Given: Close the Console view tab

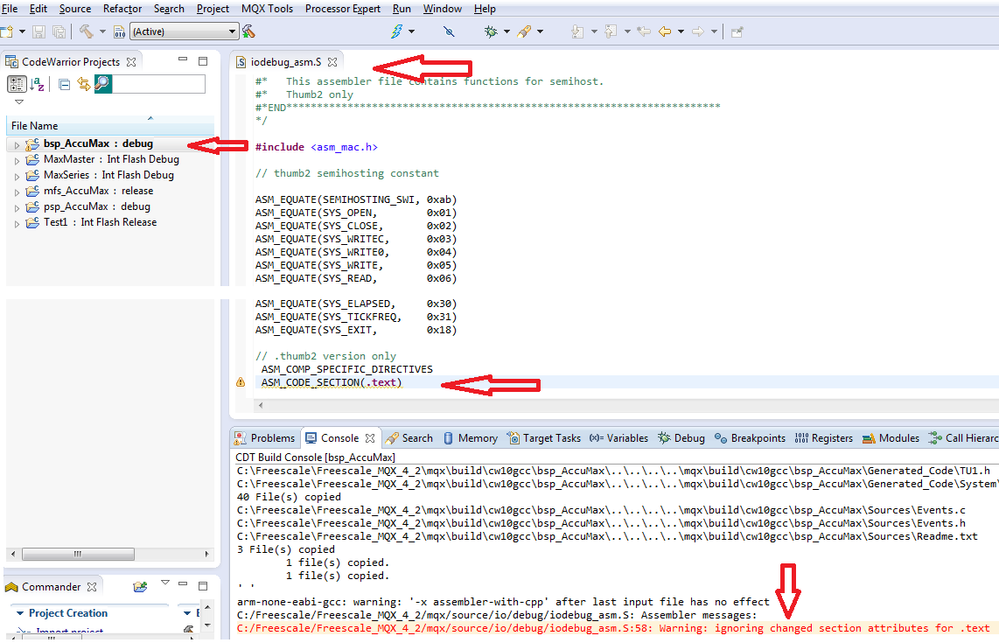Looking at the screenshot, I should (x=370, y=438).
